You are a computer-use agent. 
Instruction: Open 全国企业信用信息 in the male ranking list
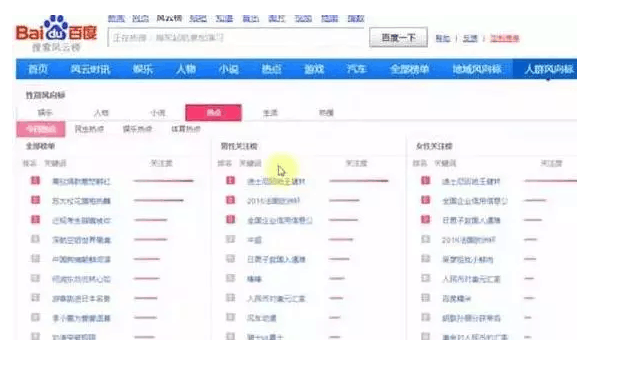pyautogui.click(x=279, y=220)
